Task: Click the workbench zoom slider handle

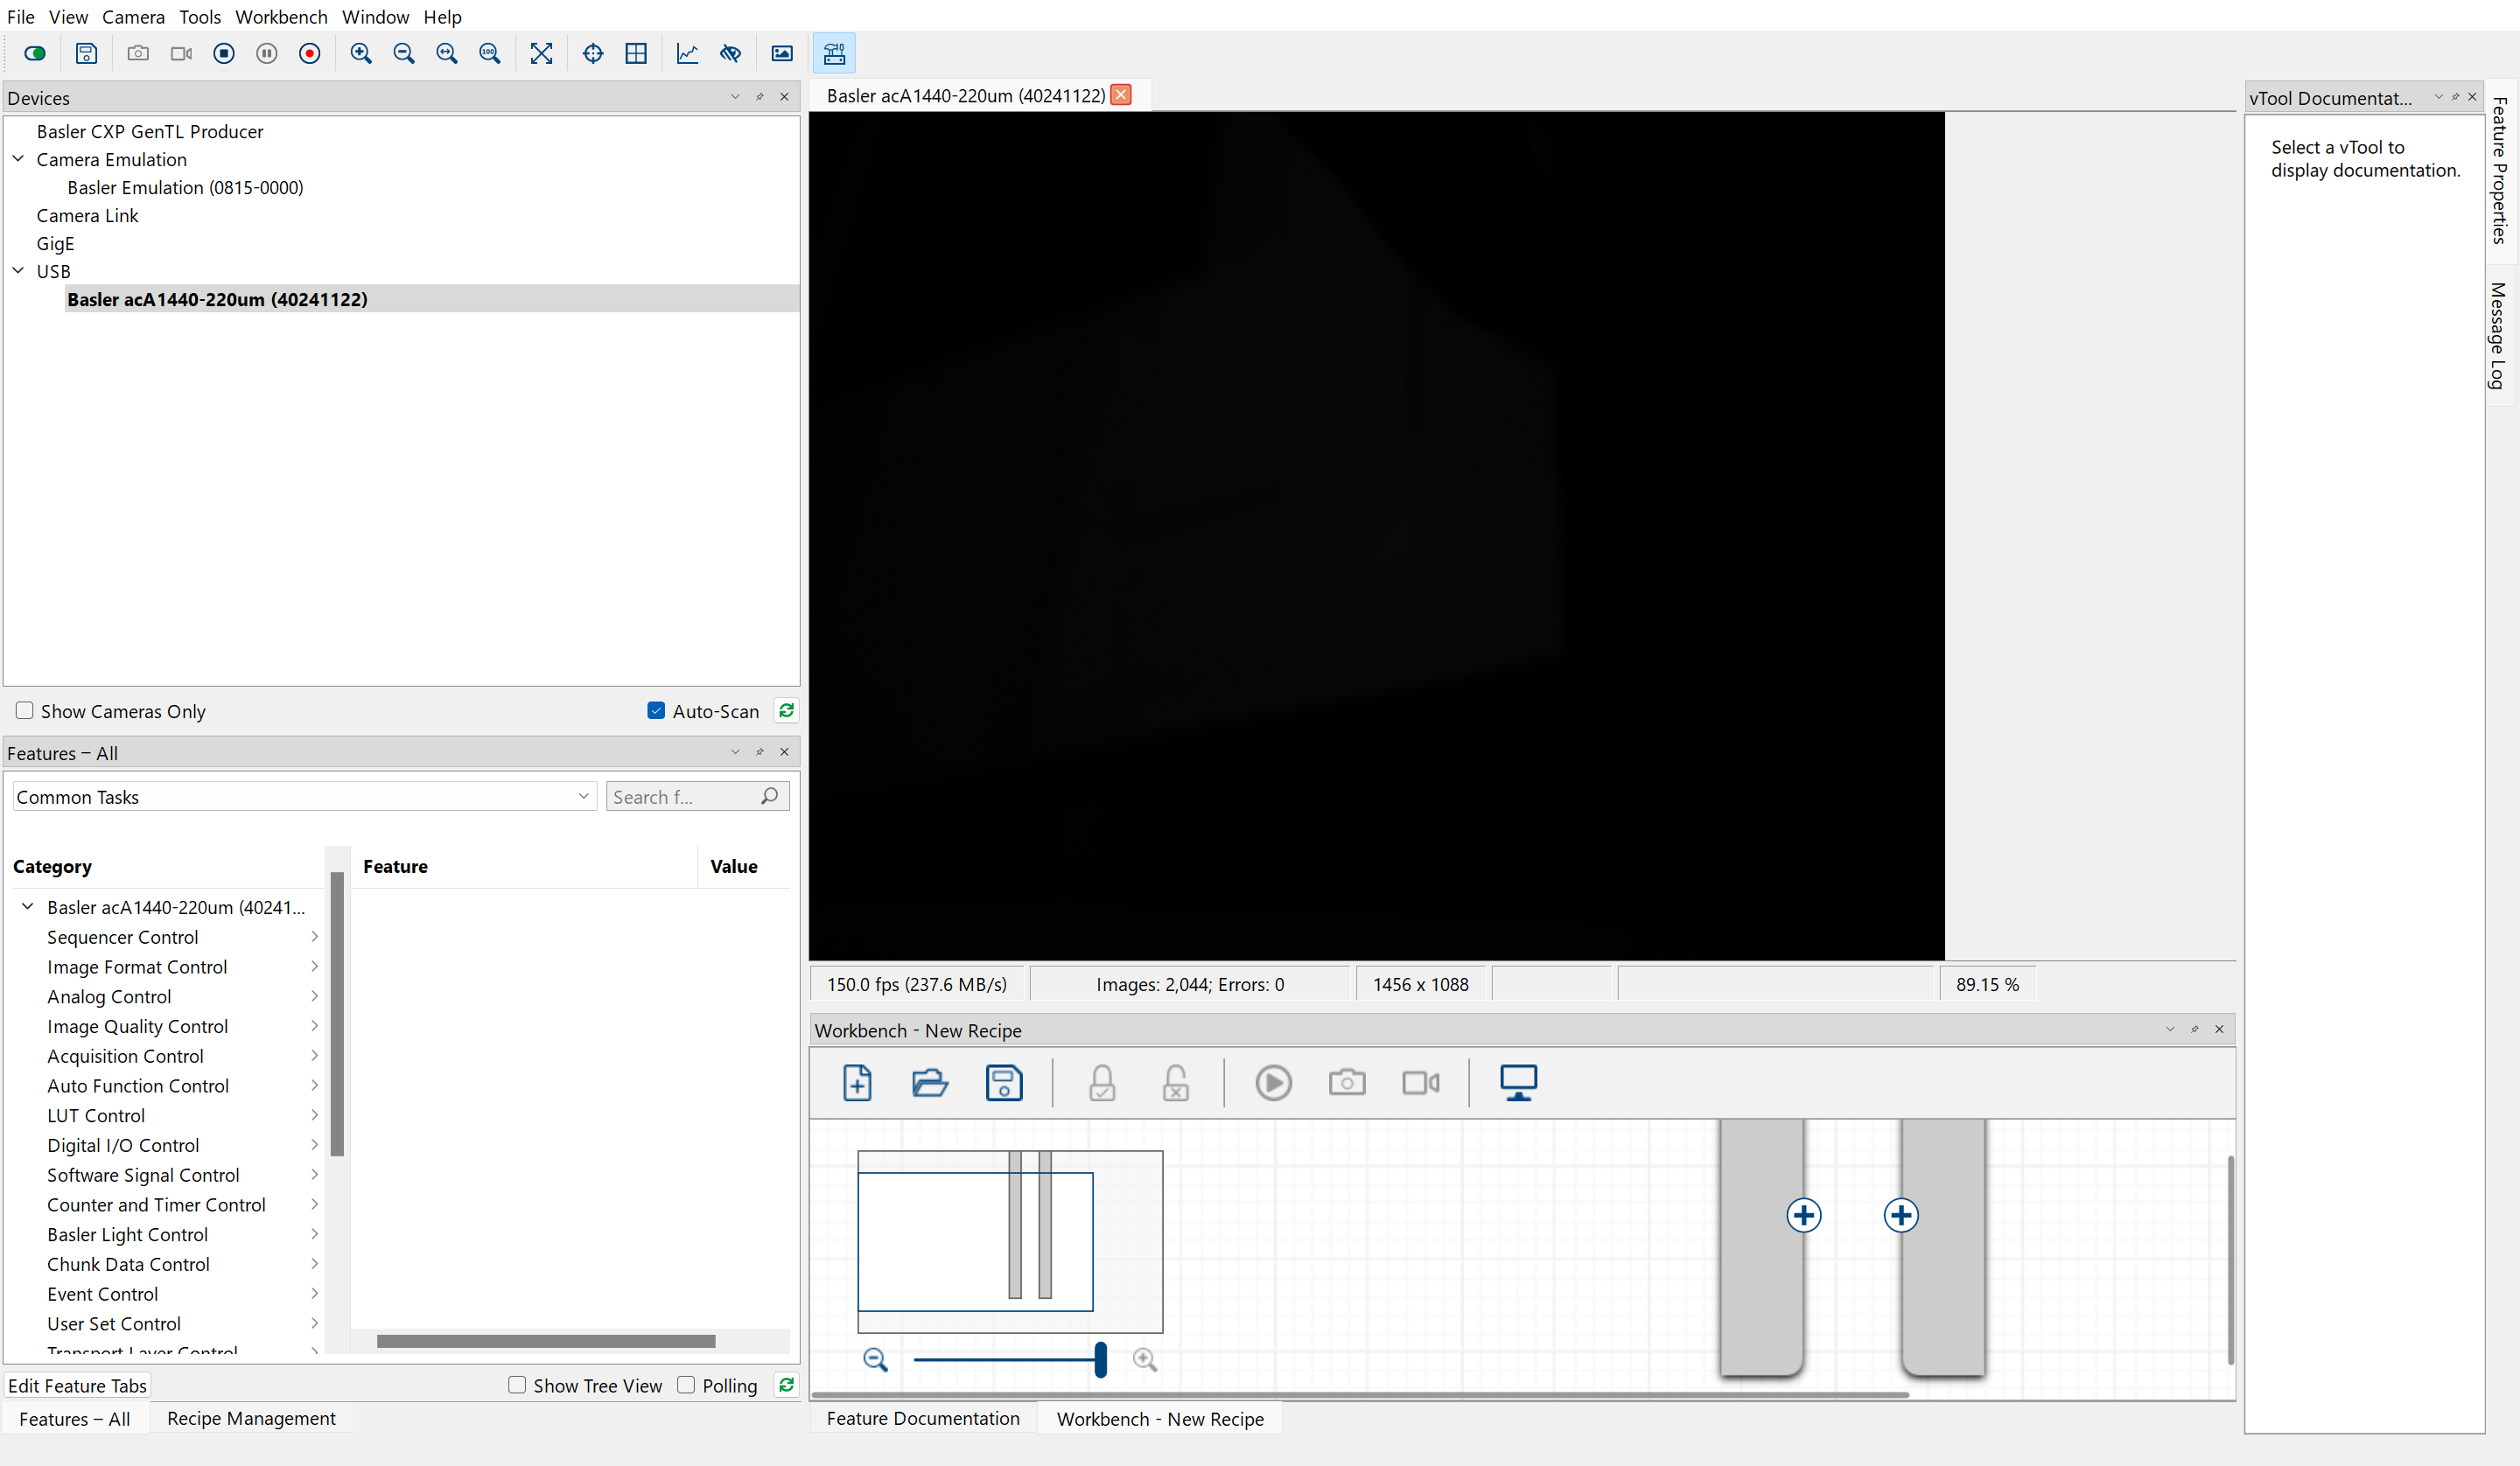Action: pos(1100,1360)
